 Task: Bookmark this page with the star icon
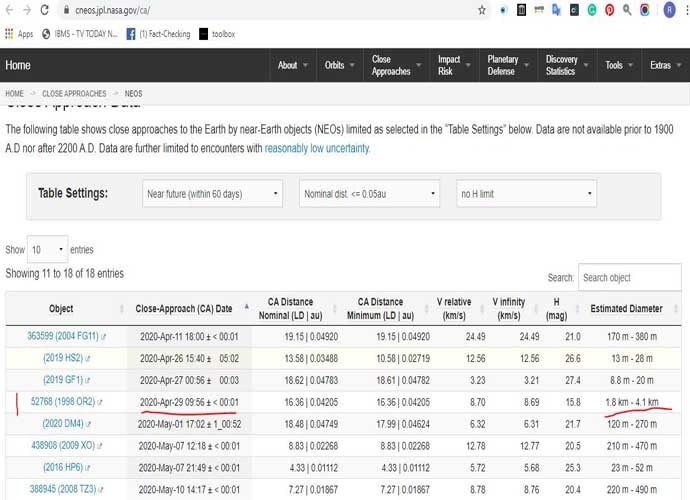pos(482,10)
